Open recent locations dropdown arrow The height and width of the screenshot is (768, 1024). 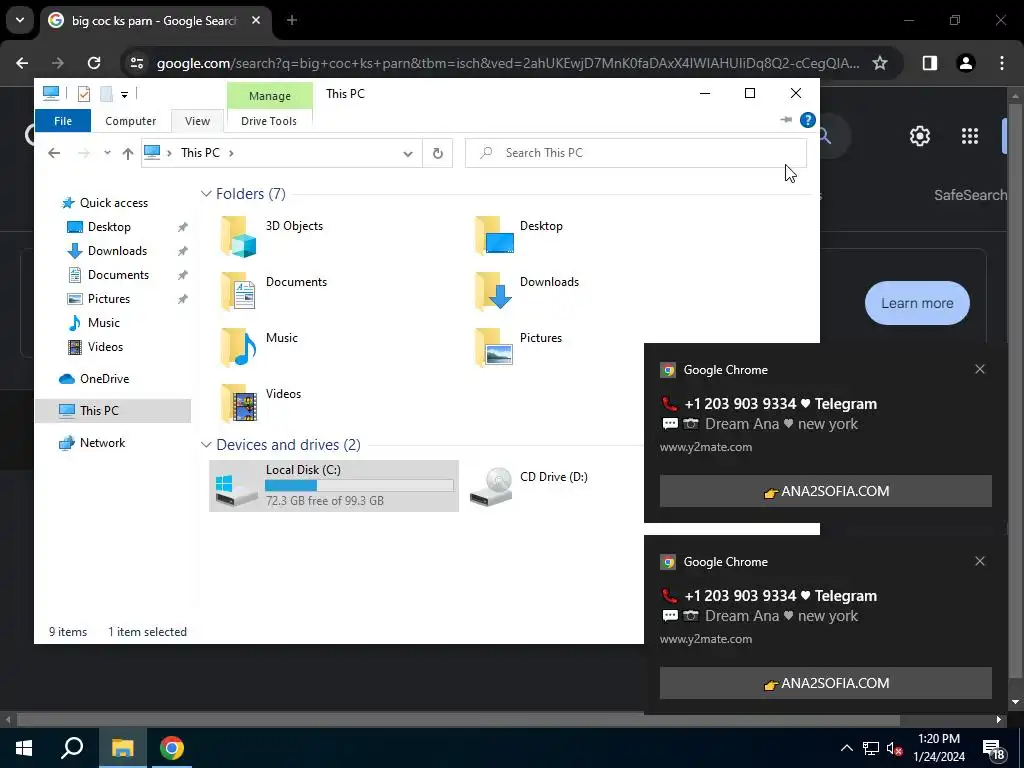tap(107, 153)
